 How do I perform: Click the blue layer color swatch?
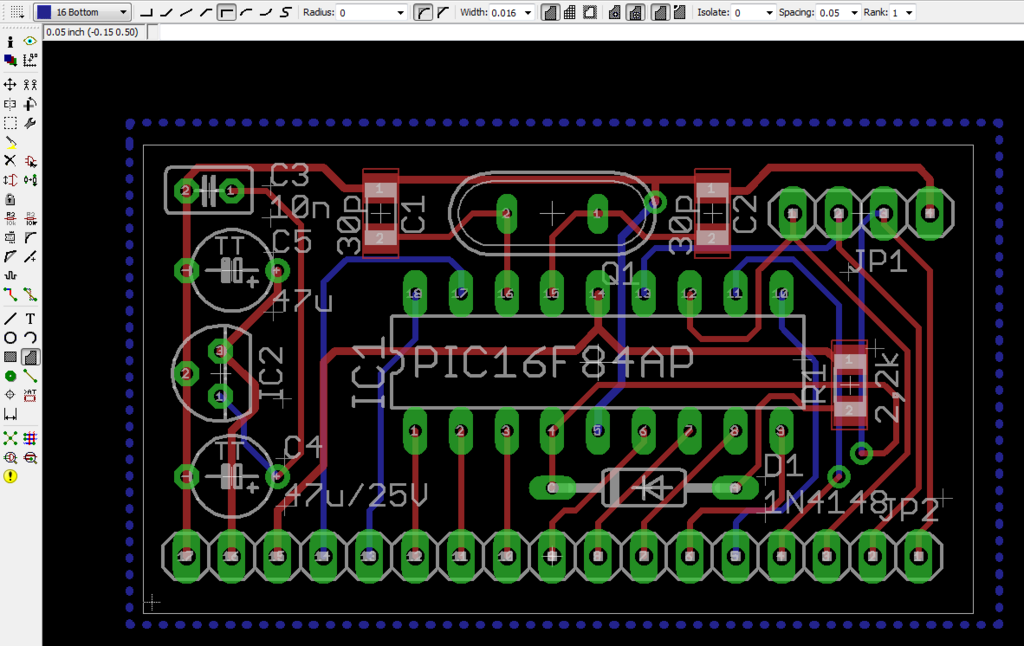click(44, 12)
